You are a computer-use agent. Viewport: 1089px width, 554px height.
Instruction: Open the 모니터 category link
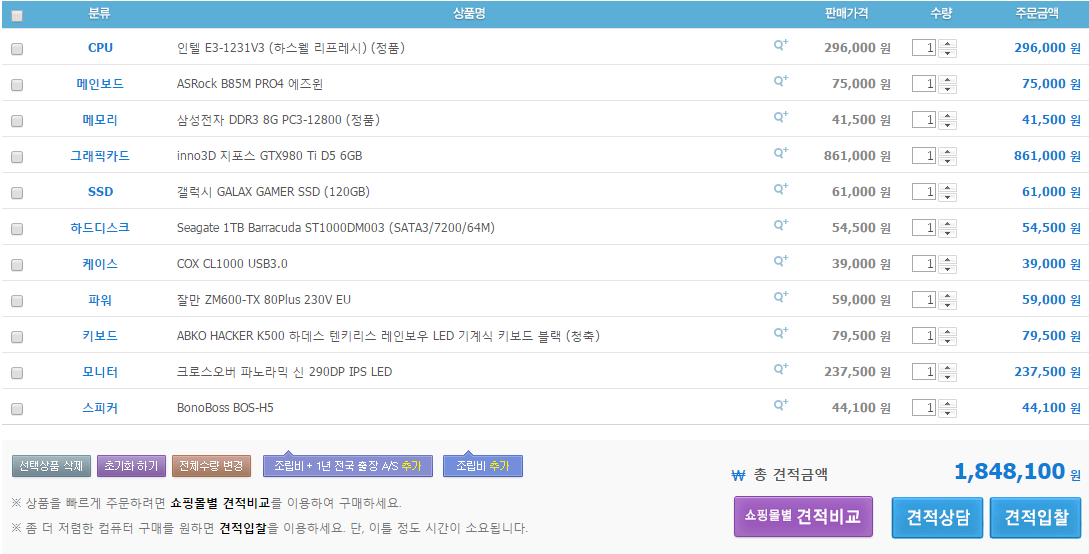point(100,372)
